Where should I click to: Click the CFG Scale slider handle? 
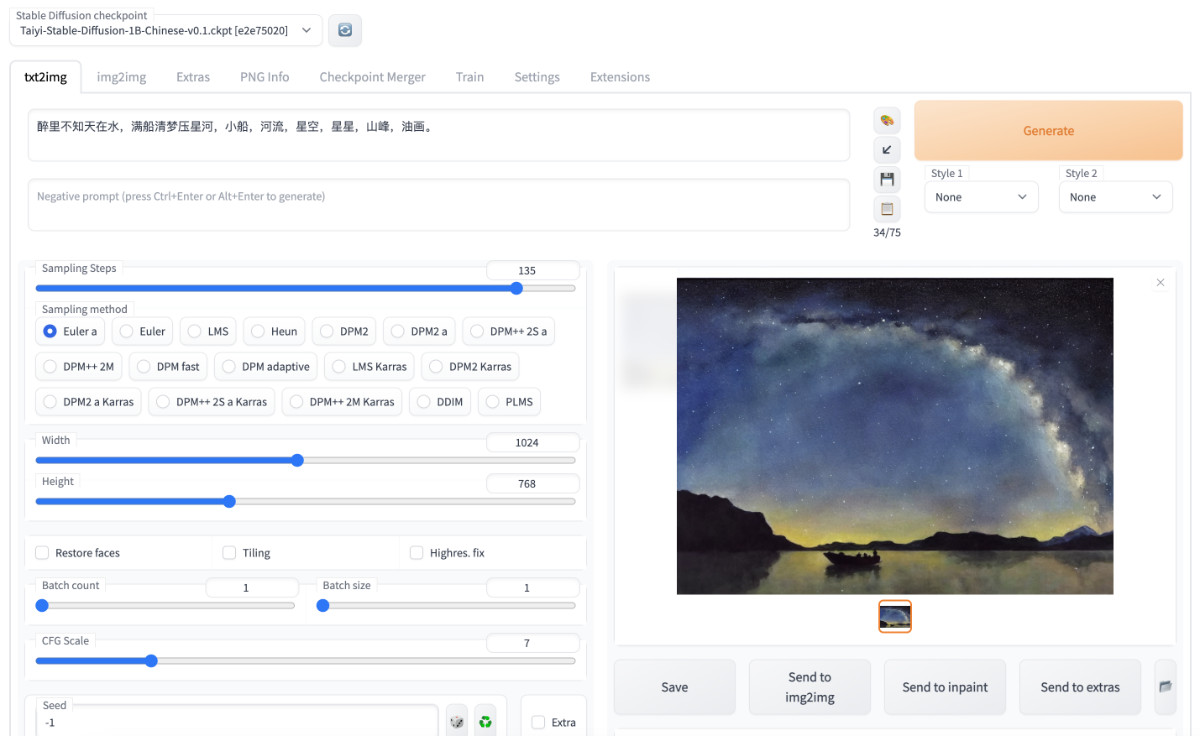151,661
